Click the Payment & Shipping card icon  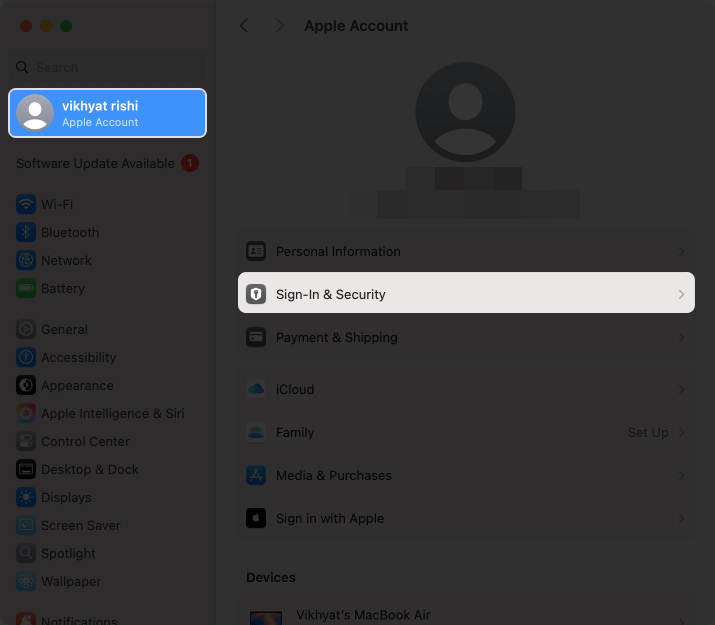(x=256, y=337)
